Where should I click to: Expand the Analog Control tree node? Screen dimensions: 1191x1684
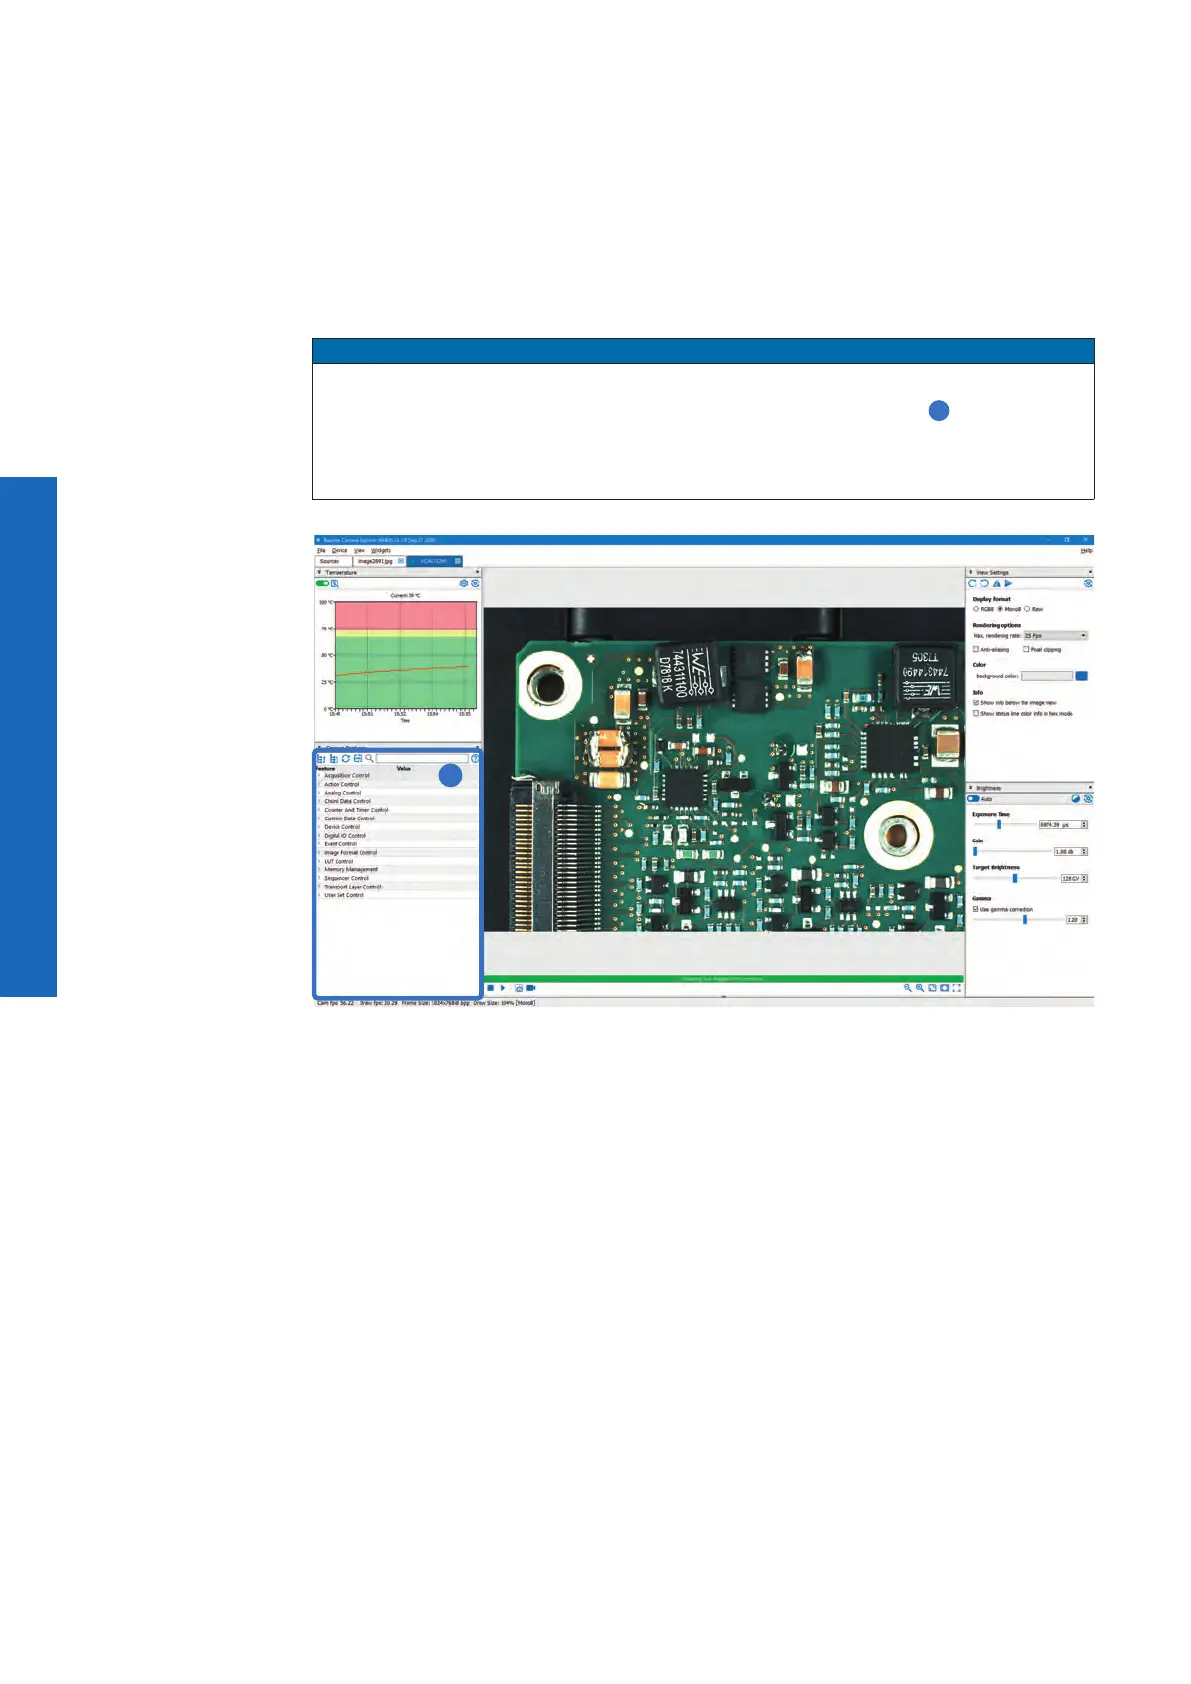pyautogui.click(x=320, y=793)
